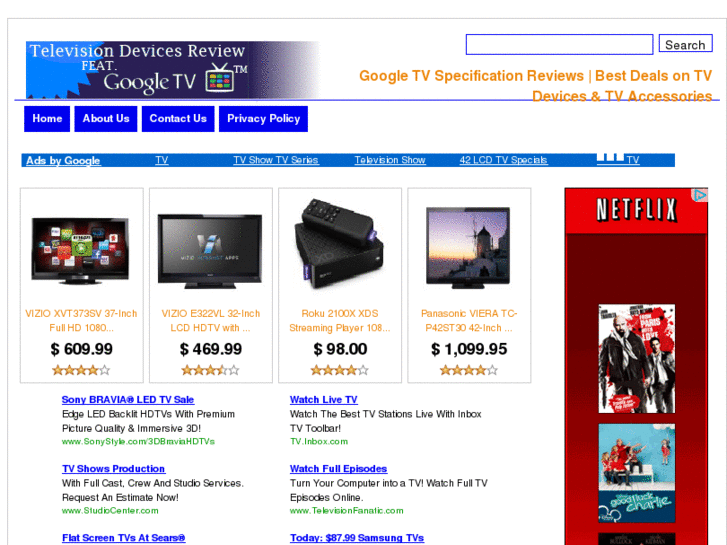Click the Netflix logo in sidebar ad
This screenshot has height=545, width=727.
pos(636,210)
